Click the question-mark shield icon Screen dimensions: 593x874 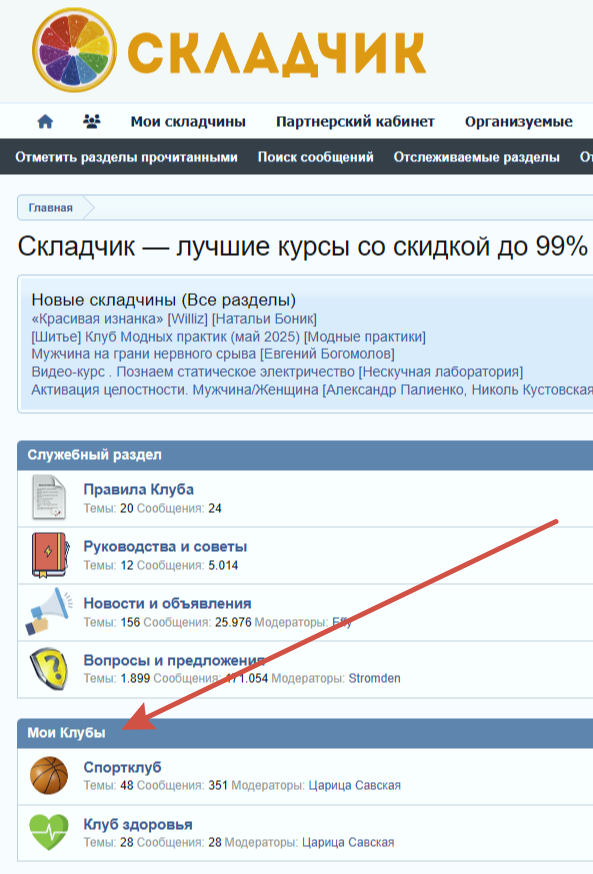click(x=48, y=669)
